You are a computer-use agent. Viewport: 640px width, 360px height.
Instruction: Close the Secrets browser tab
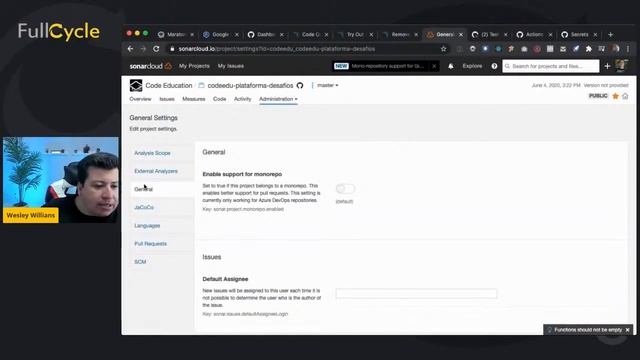[x=595, y=35]
